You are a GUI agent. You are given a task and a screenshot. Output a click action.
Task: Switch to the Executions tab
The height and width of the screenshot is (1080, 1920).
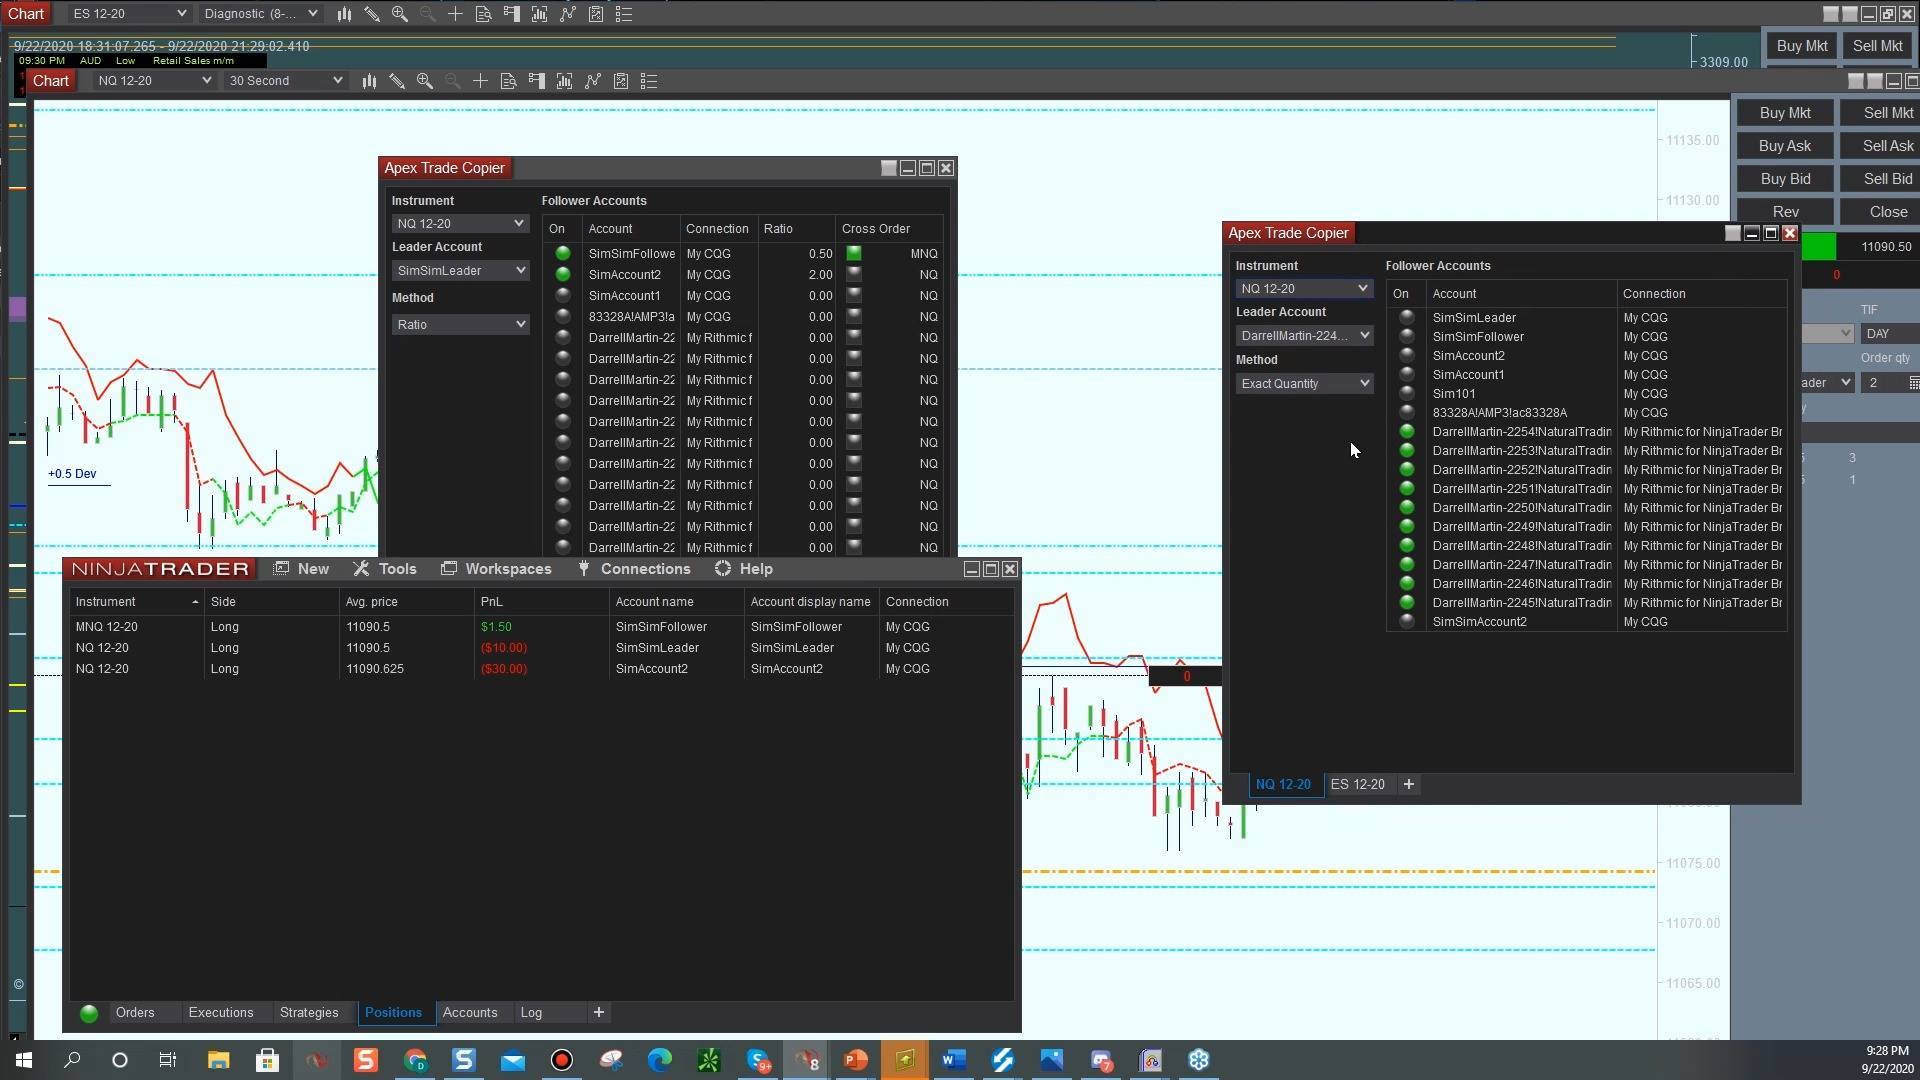point(221,1013)
